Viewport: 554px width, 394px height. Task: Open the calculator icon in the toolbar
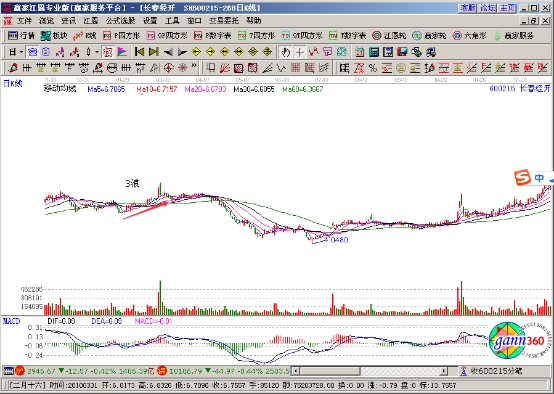tap(374, 52)
